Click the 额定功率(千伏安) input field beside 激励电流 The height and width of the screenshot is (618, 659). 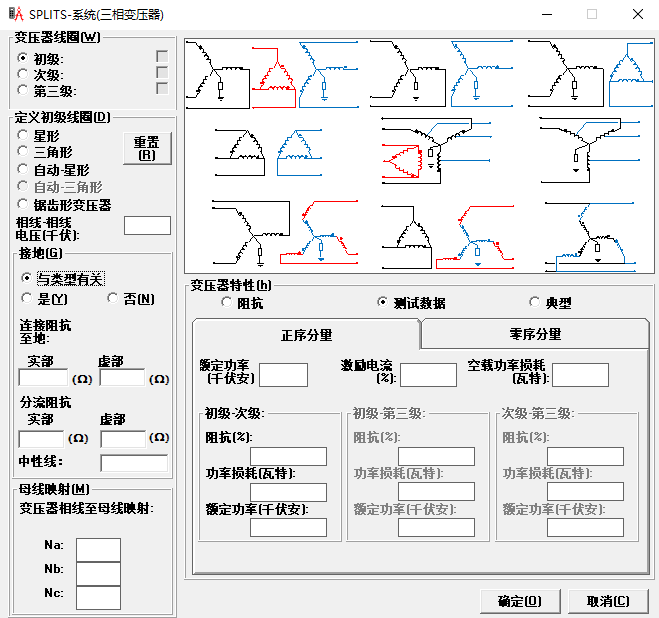point(283,375)
